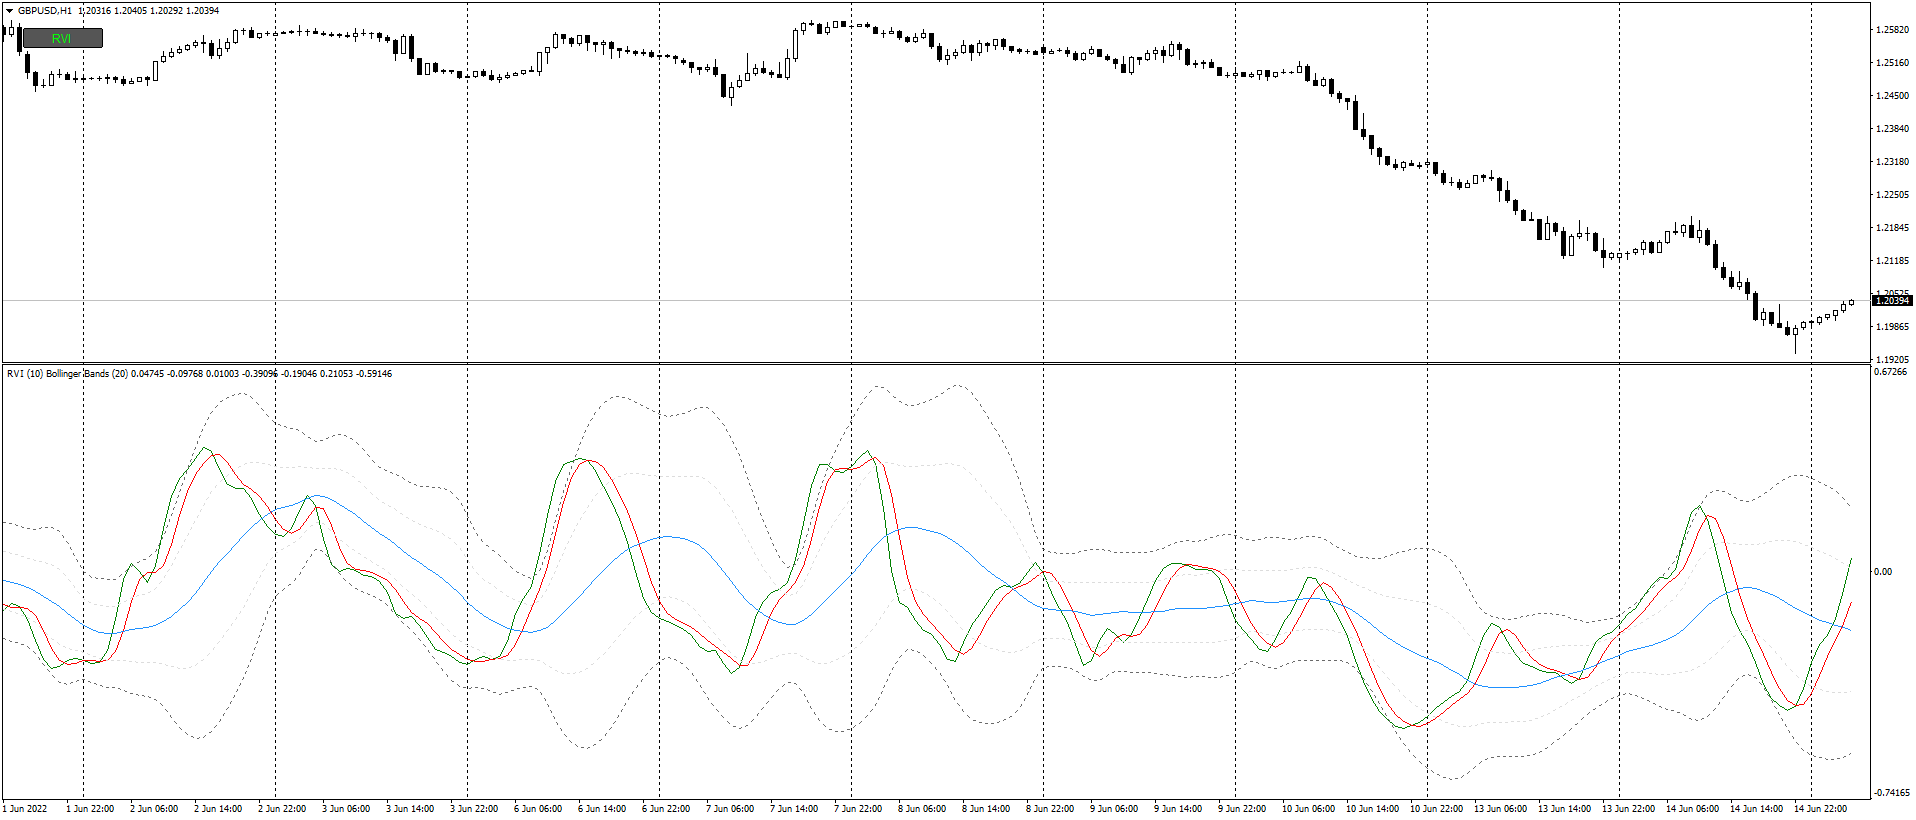Click the 7 Jun 06:00 time label
Viewport: 1916px width, 820px height.
(730, 809)
